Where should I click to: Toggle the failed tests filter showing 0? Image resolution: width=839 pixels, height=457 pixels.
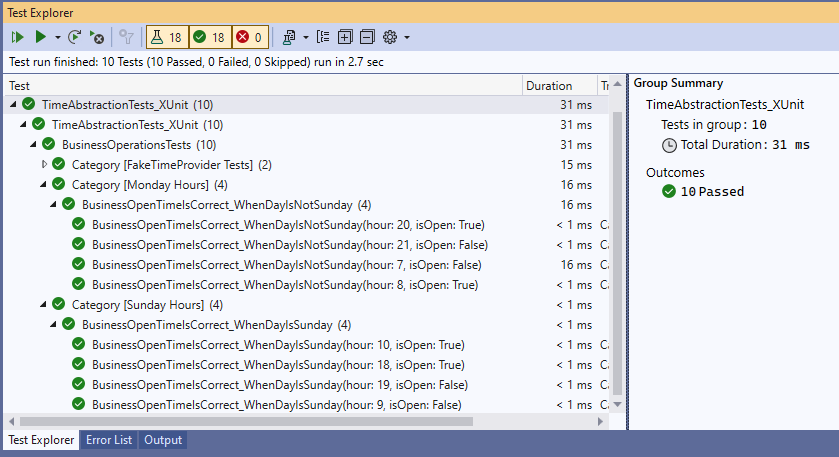point(250,37)
